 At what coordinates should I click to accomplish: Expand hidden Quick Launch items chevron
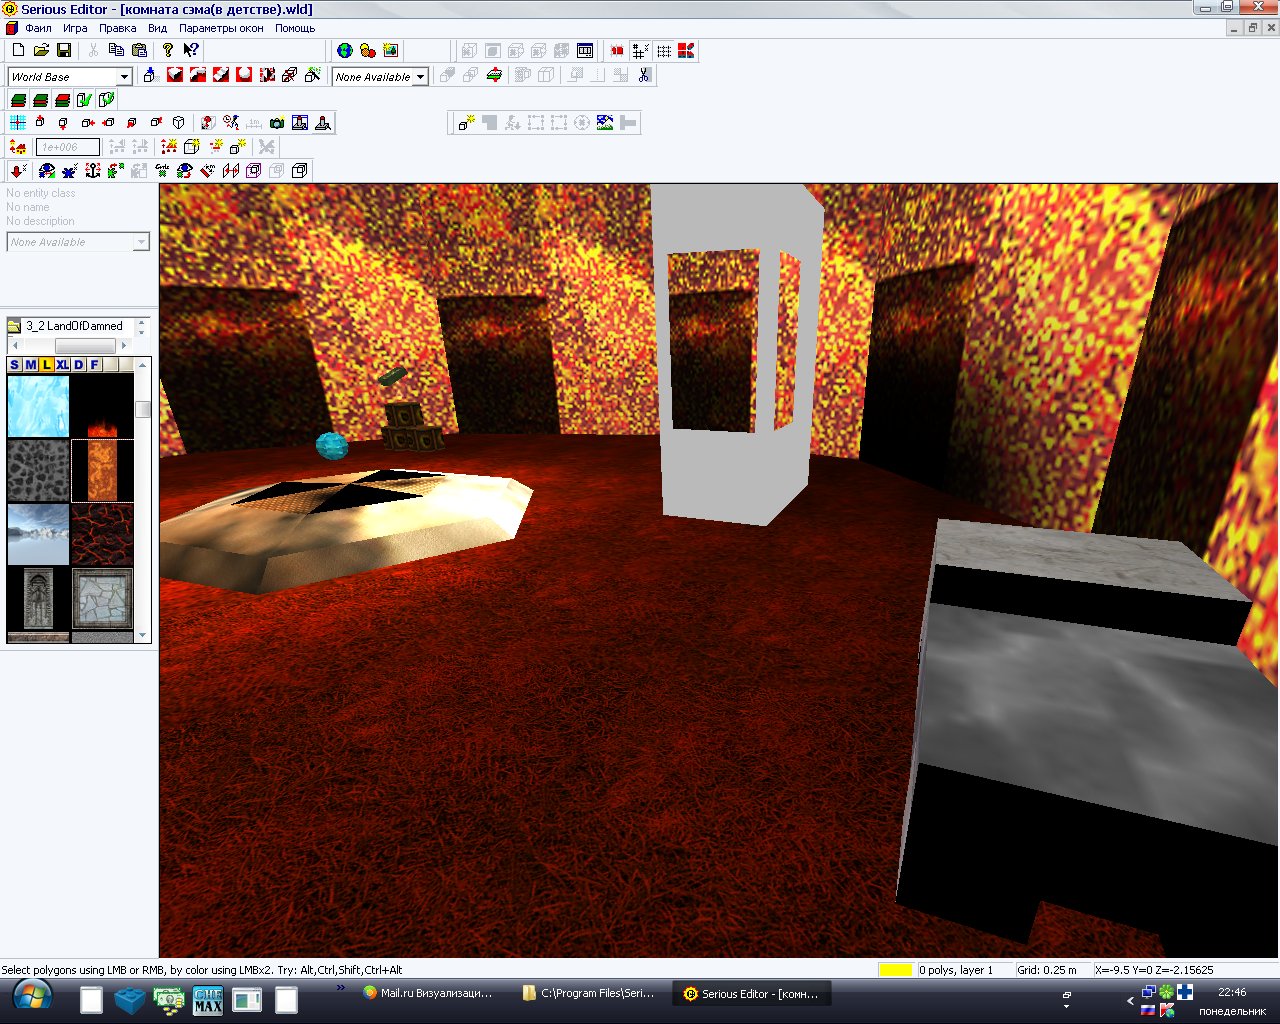(x=341, y=988)
